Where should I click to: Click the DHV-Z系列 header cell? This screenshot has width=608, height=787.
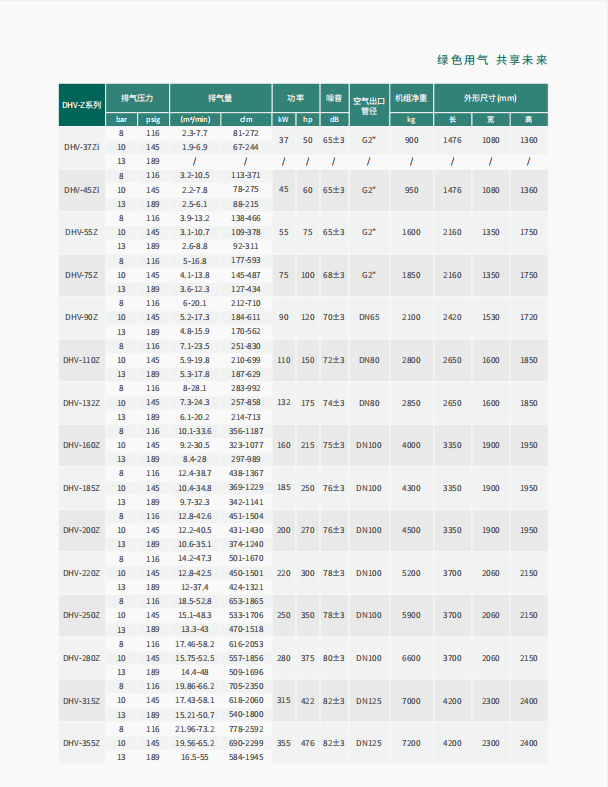(82, 105)
